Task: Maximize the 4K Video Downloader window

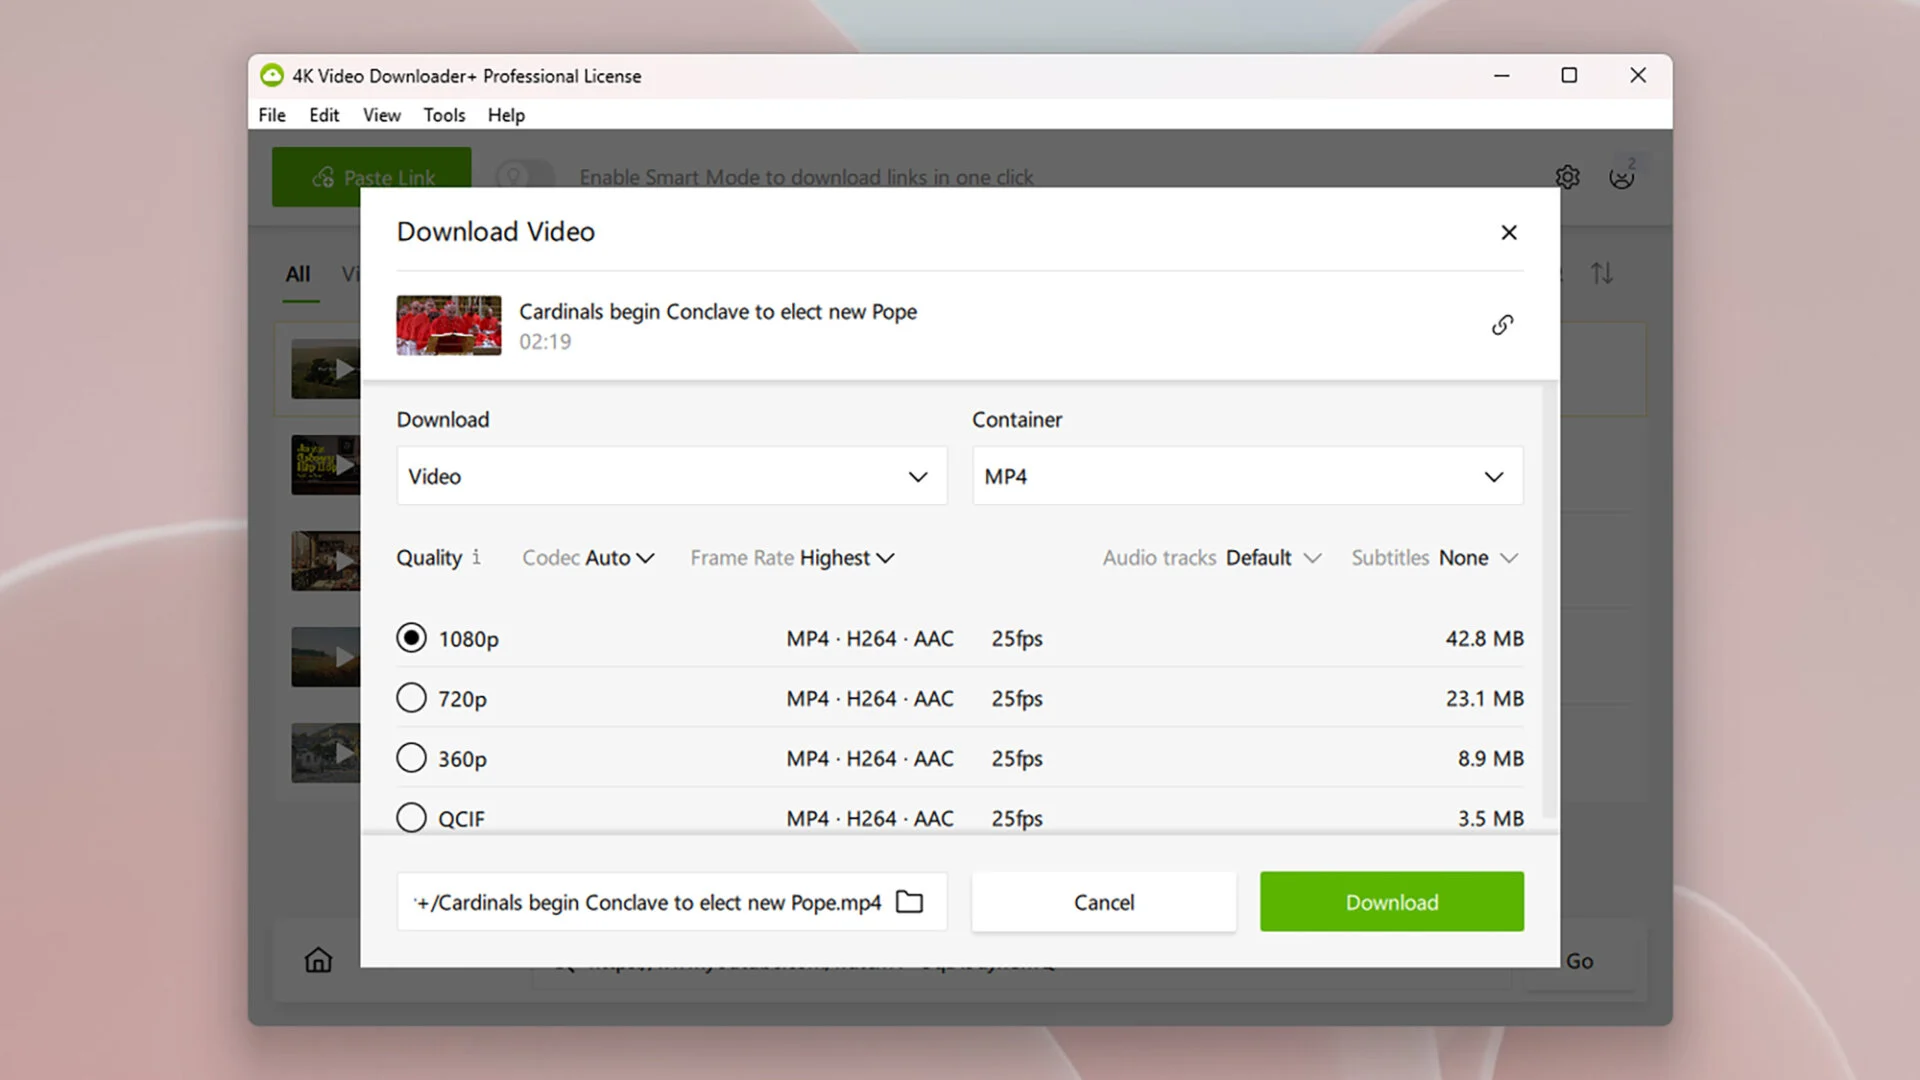Action: (x=1569, y=76)
